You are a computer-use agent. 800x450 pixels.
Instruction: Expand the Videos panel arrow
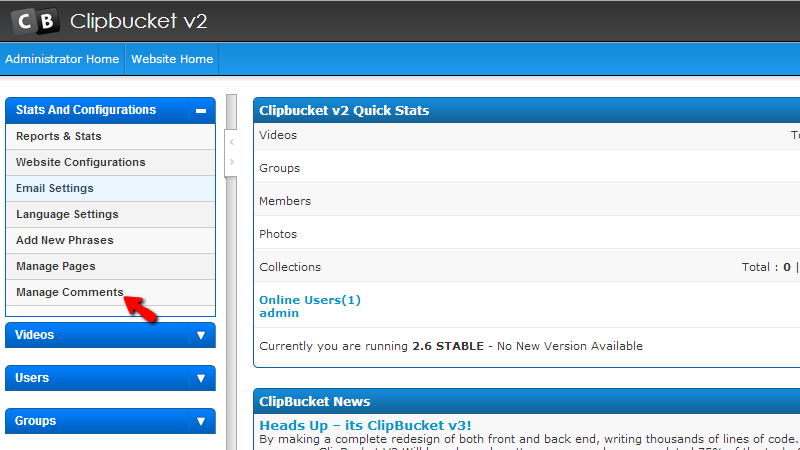point(201,335)
